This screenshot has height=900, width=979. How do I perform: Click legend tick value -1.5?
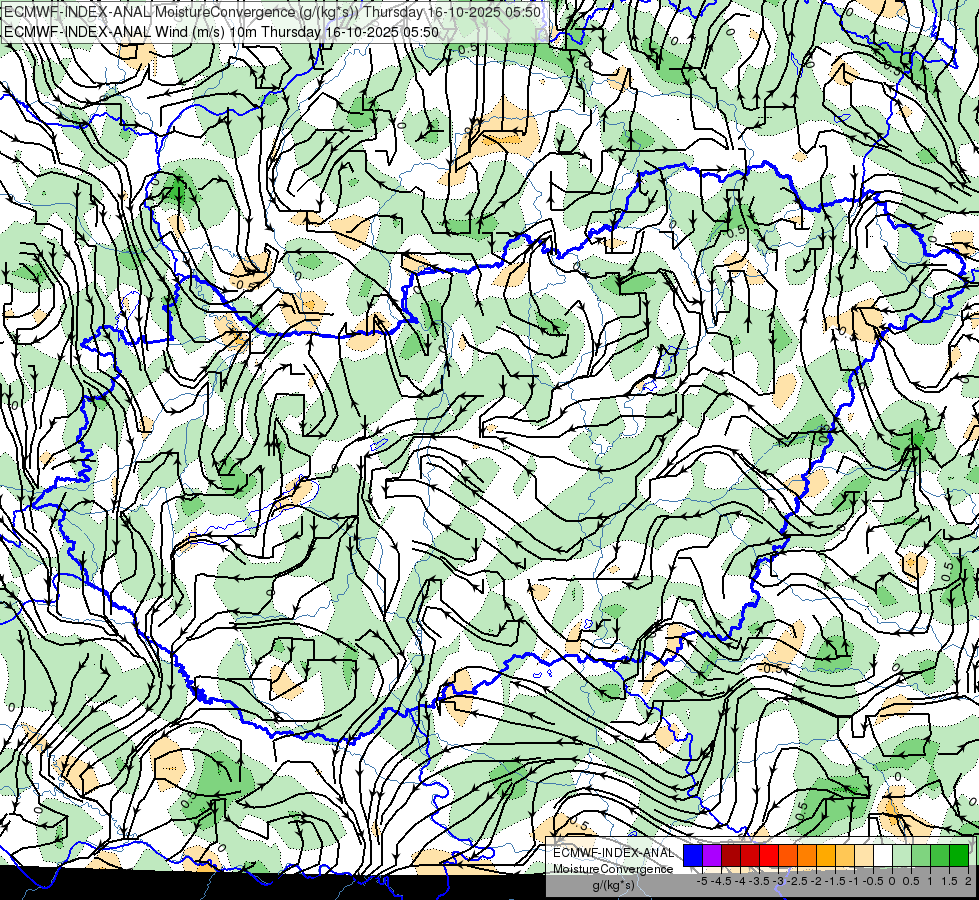835,881
